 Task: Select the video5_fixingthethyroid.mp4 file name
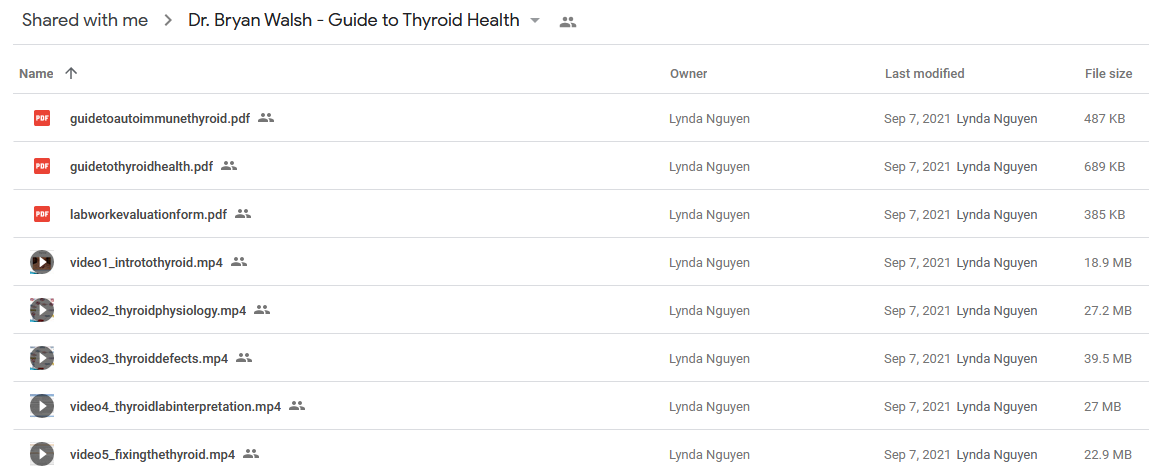(x=152, y=454)
